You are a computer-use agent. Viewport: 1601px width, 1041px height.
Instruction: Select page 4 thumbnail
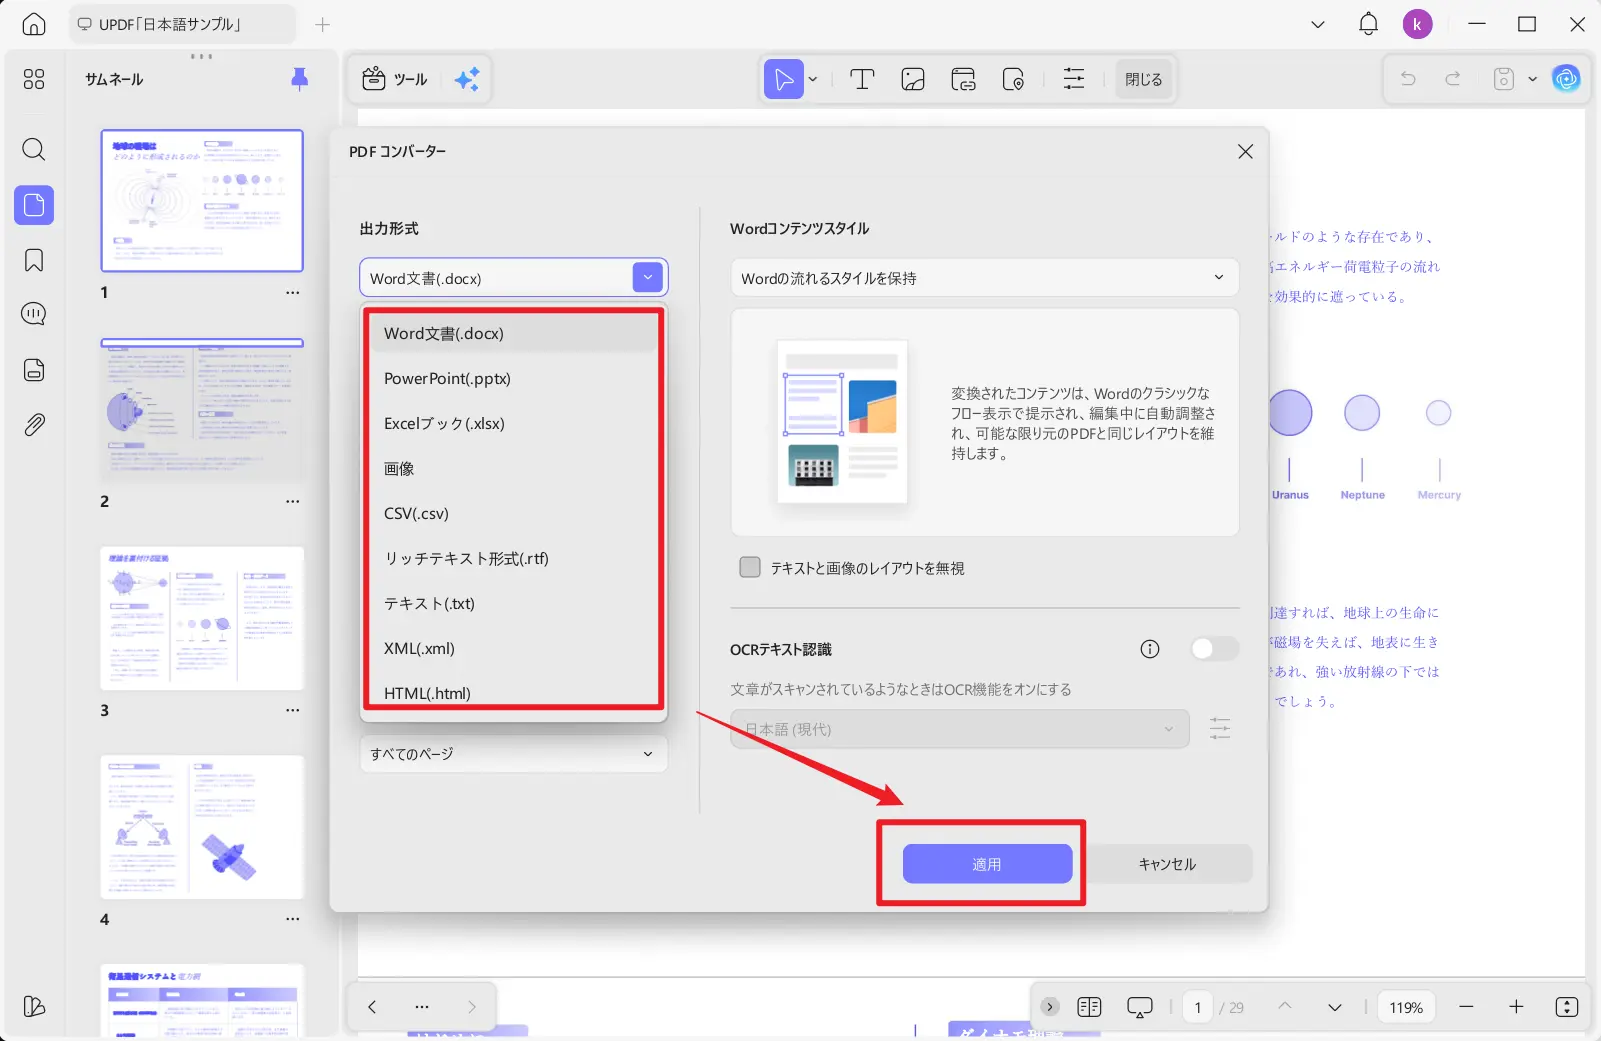(x=202, y=827)
